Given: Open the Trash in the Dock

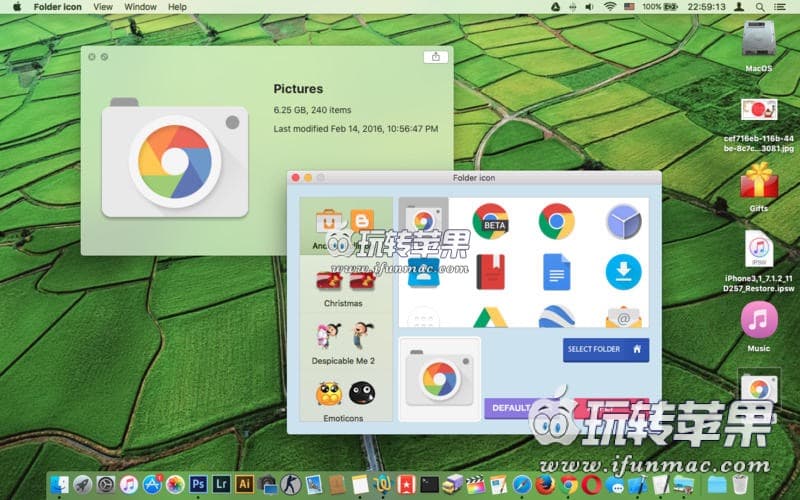Looking at the screenshot, I should click(x=740, y=484).
